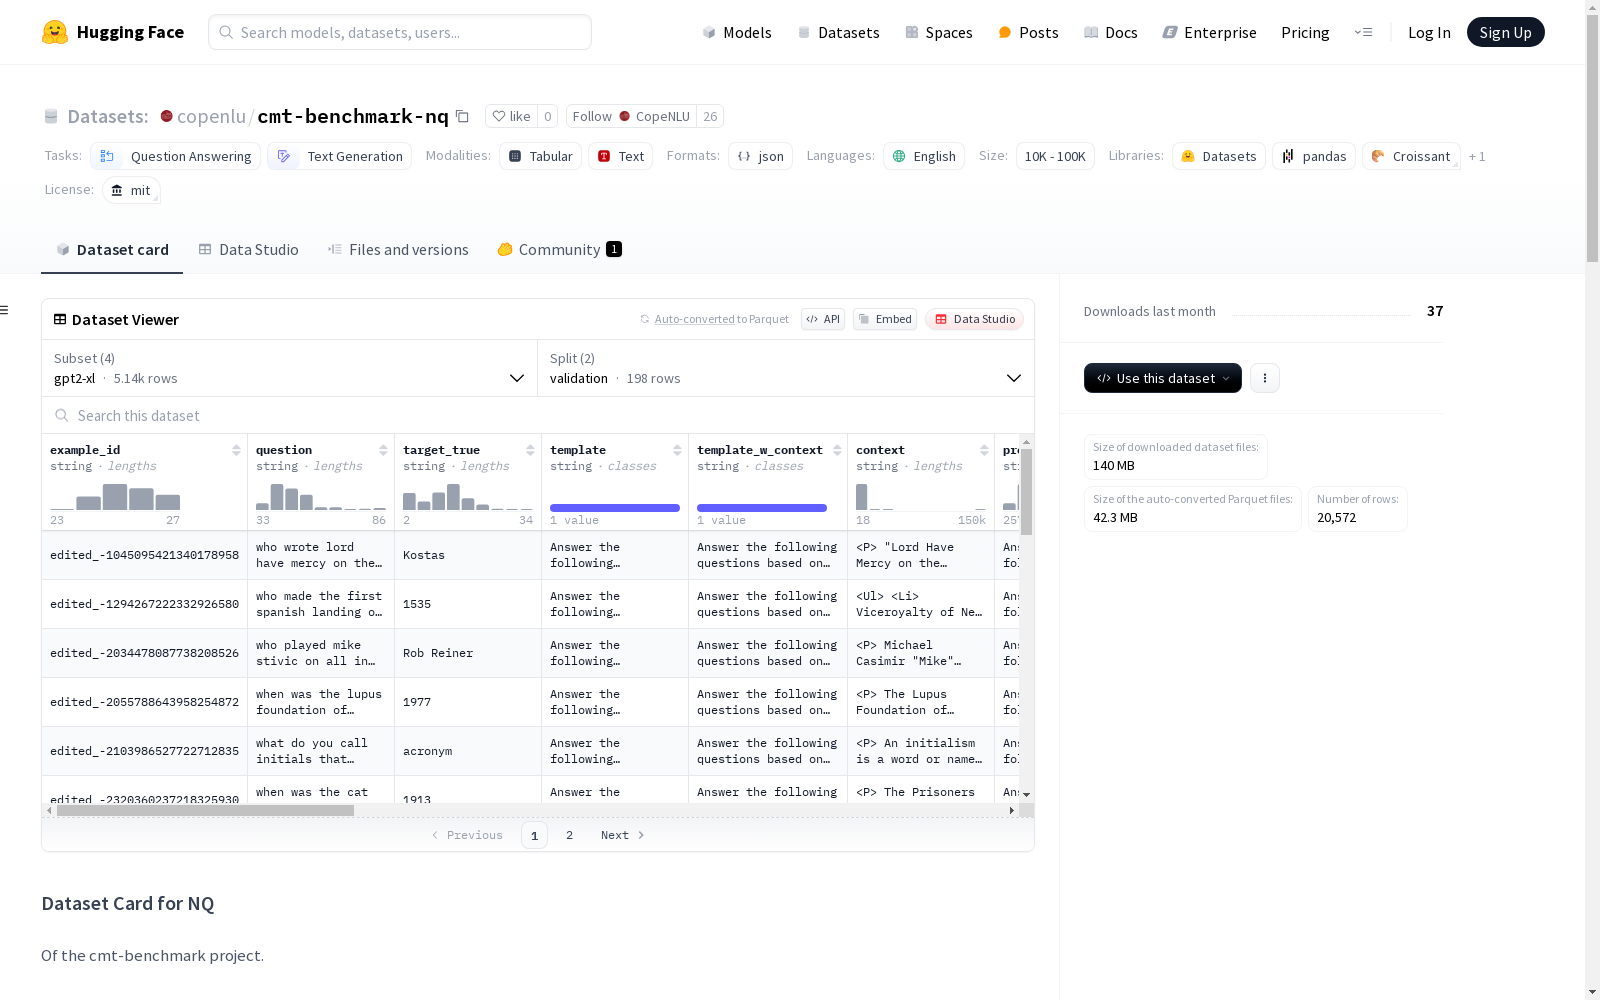Select the Tabular modality tag
1600x1000 pixels.
coord(540,156)
